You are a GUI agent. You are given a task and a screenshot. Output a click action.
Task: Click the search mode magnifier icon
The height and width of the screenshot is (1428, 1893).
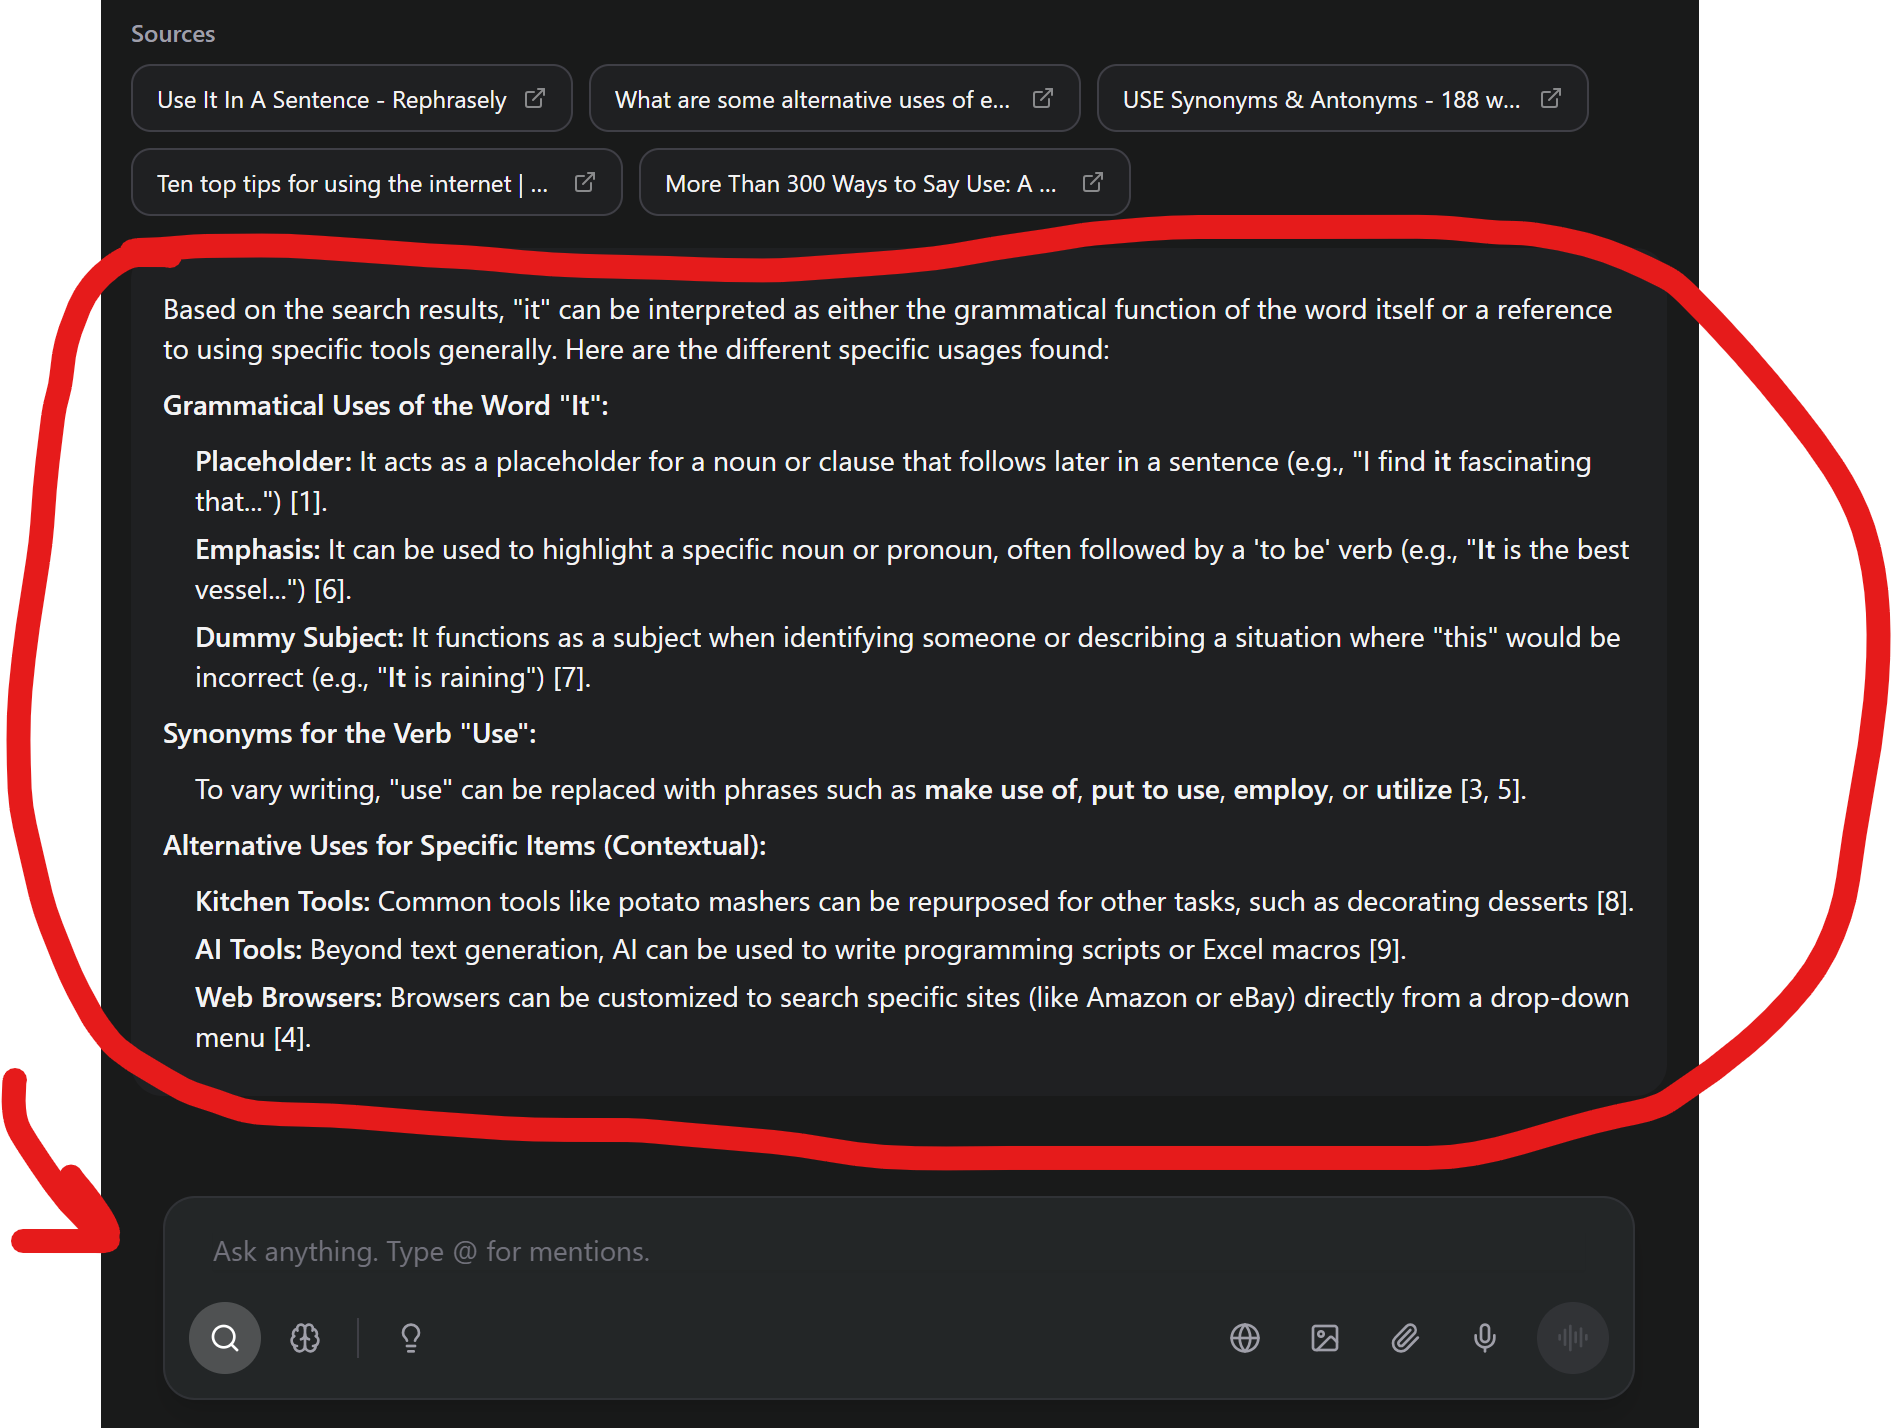pyautogui.click(x=225, y=1338)
